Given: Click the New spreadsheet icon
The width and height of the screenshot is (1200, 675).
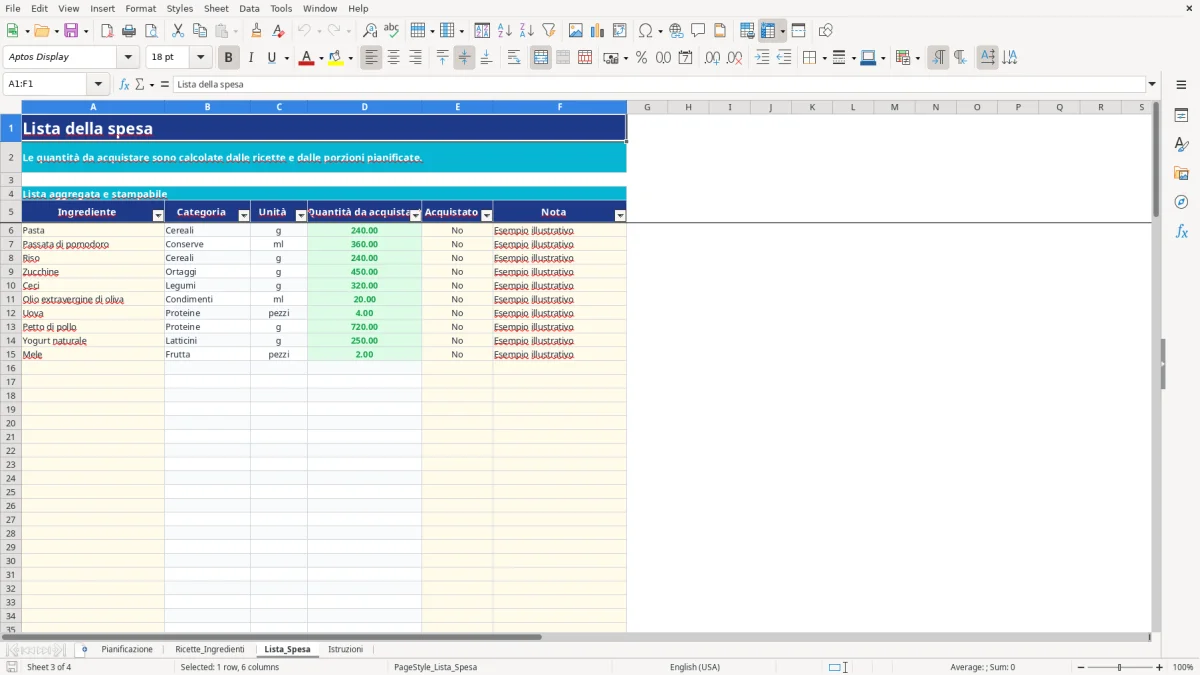Looking at the screenshot, I should [x=12, y=31].
